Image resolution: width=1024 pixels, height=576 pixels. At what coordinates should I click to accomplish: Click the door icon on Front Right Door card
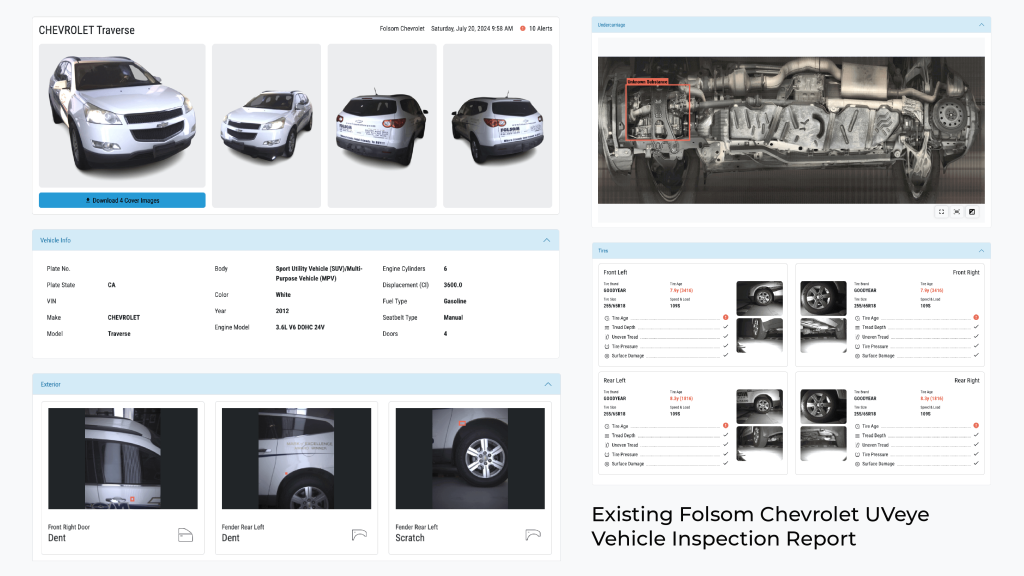(184, 535)
